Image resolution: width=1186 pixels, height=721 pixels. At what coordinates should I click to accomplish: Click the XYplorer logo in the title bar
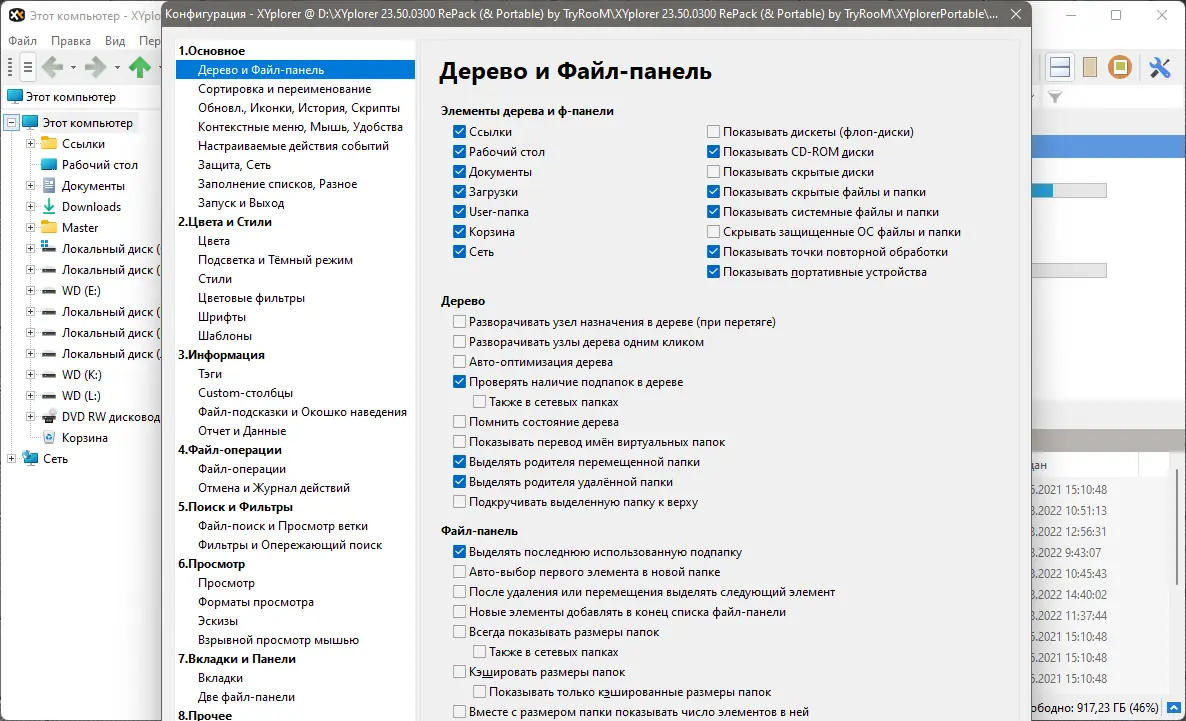coord(16,14)
